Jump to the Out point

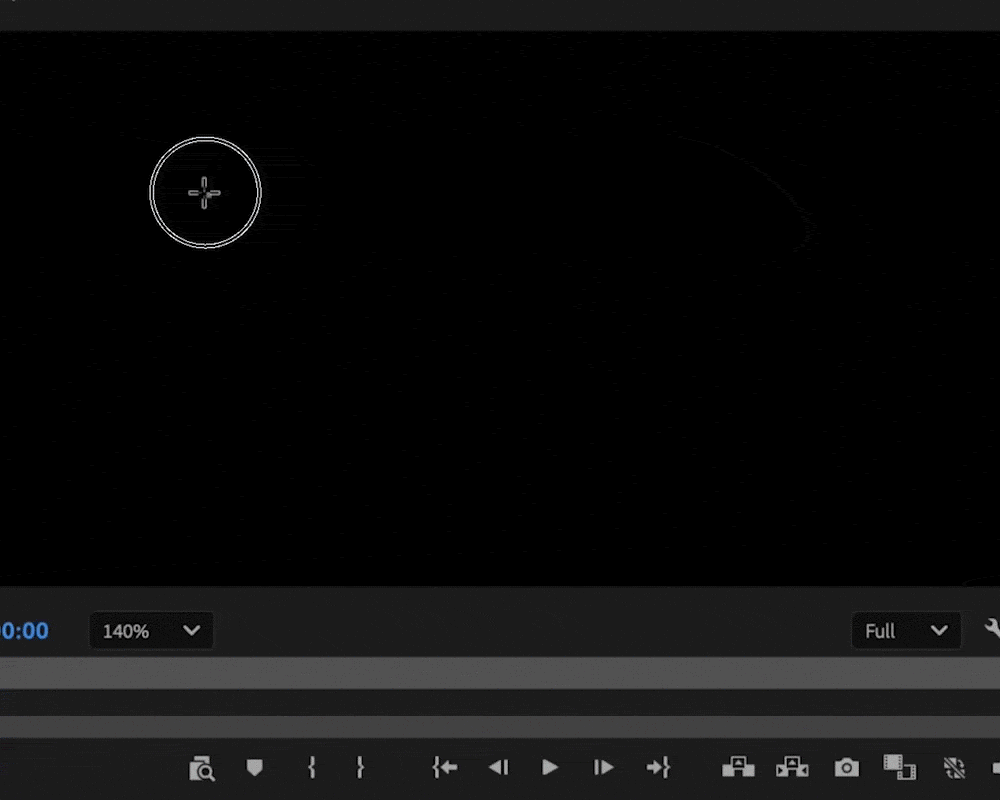coord(658,767)
